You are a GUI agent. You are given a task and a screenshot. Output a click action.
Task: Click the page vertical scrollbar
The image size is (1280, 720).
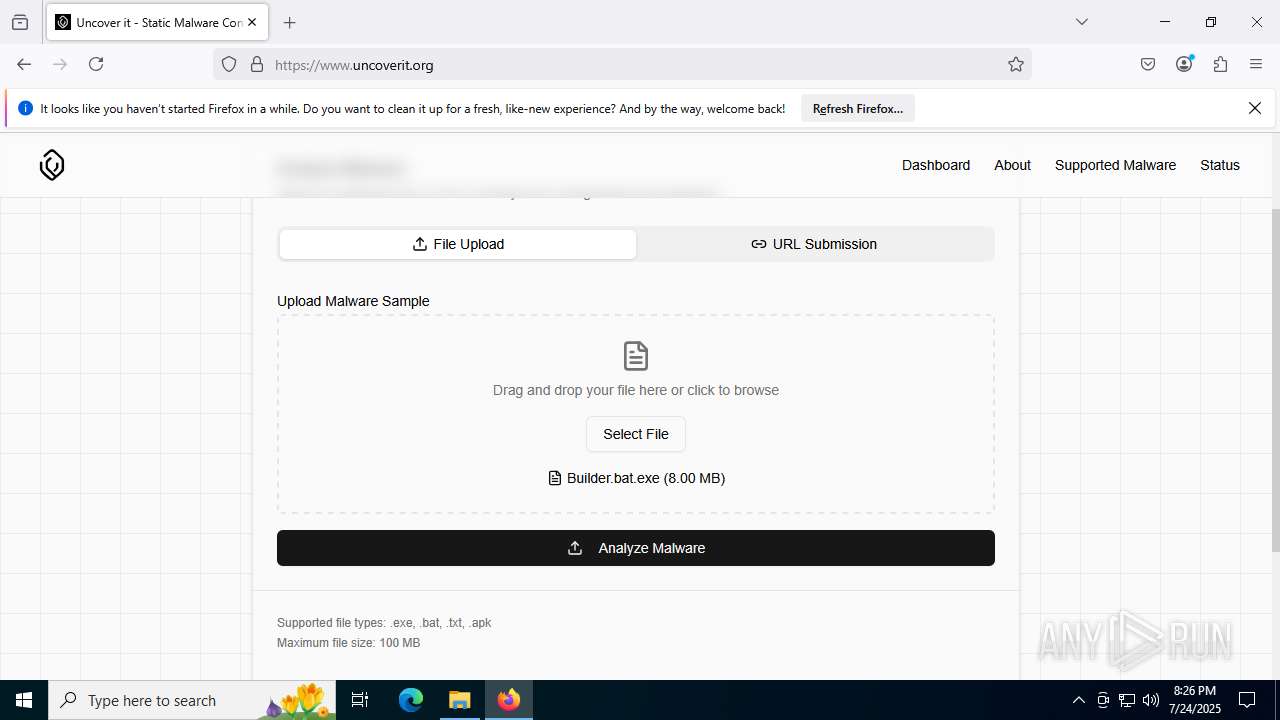coord(1275,380)
